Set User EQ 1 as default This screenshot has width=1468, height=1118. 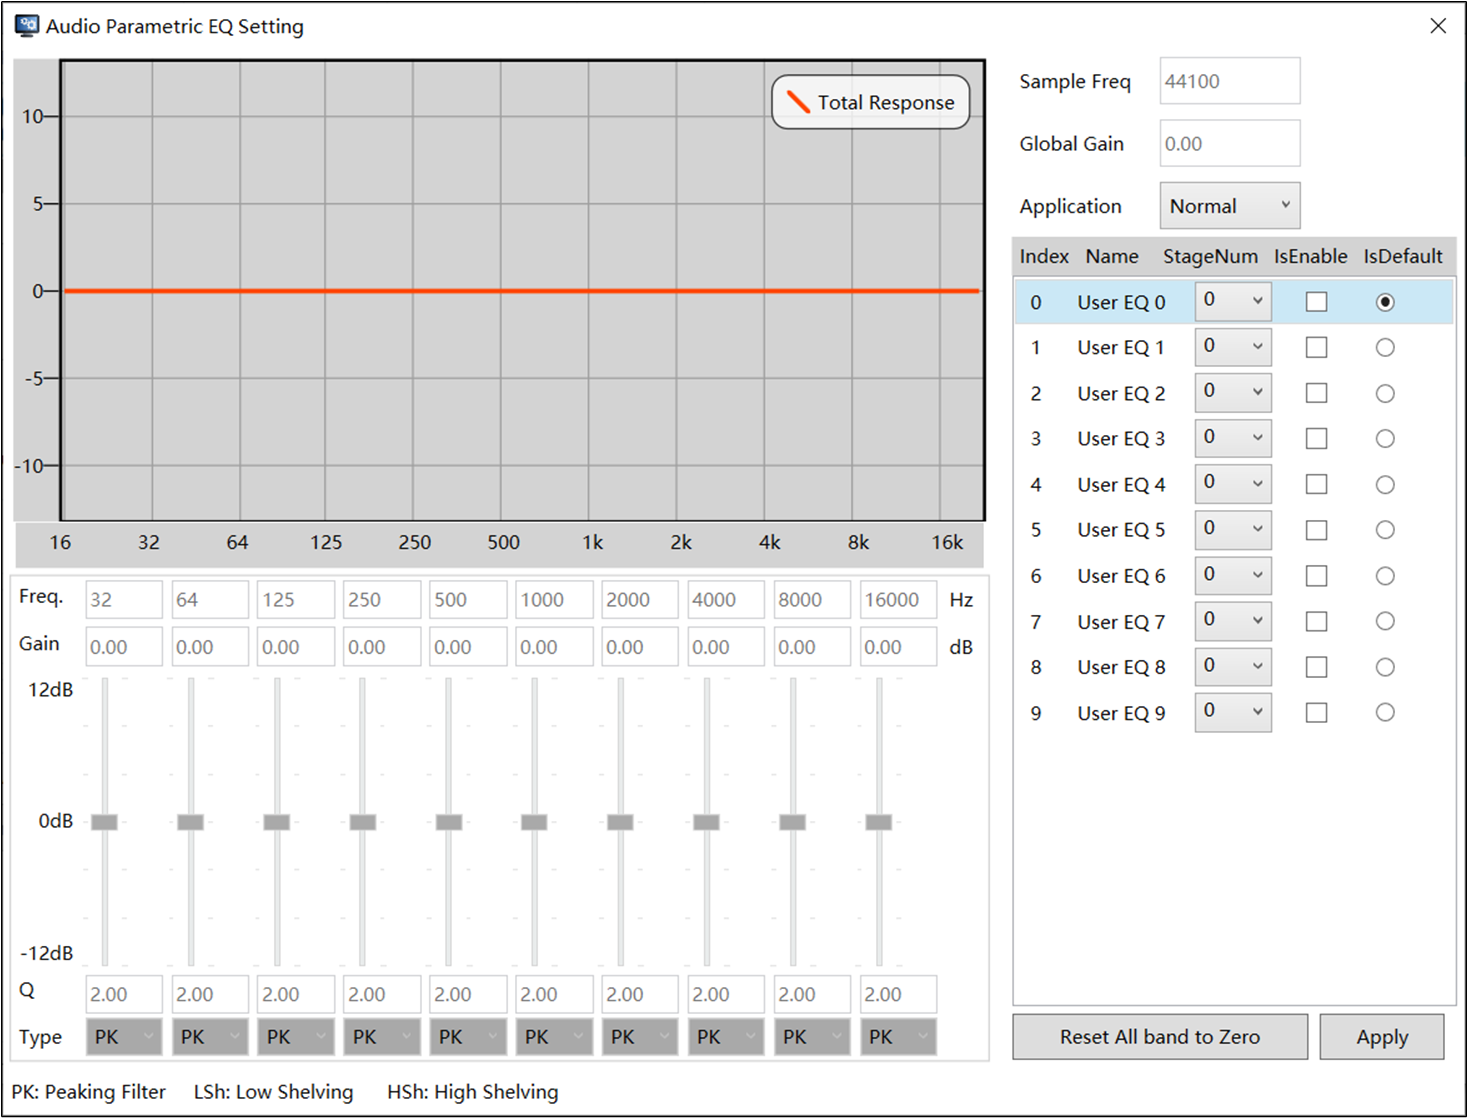[1385, 347]
